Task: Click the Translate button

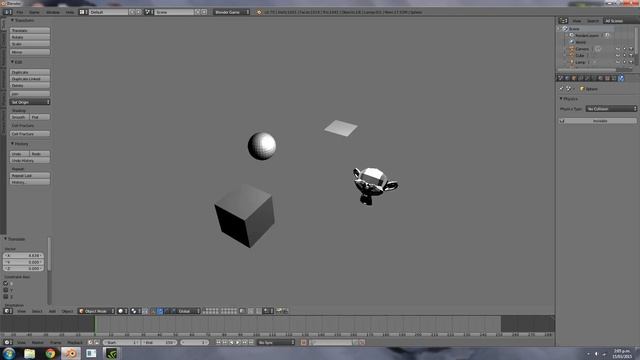Action: tap(30, 31)
